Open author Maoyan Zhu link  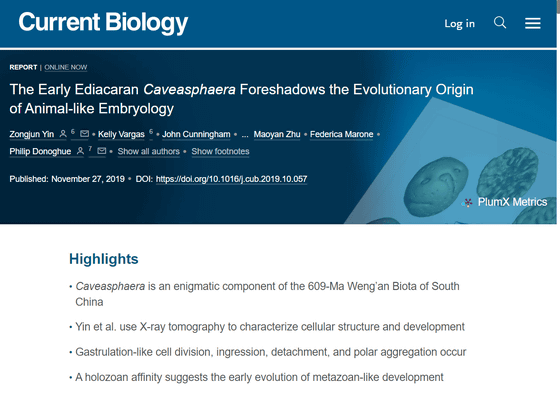pyautogui.click(x=277, y=134)
